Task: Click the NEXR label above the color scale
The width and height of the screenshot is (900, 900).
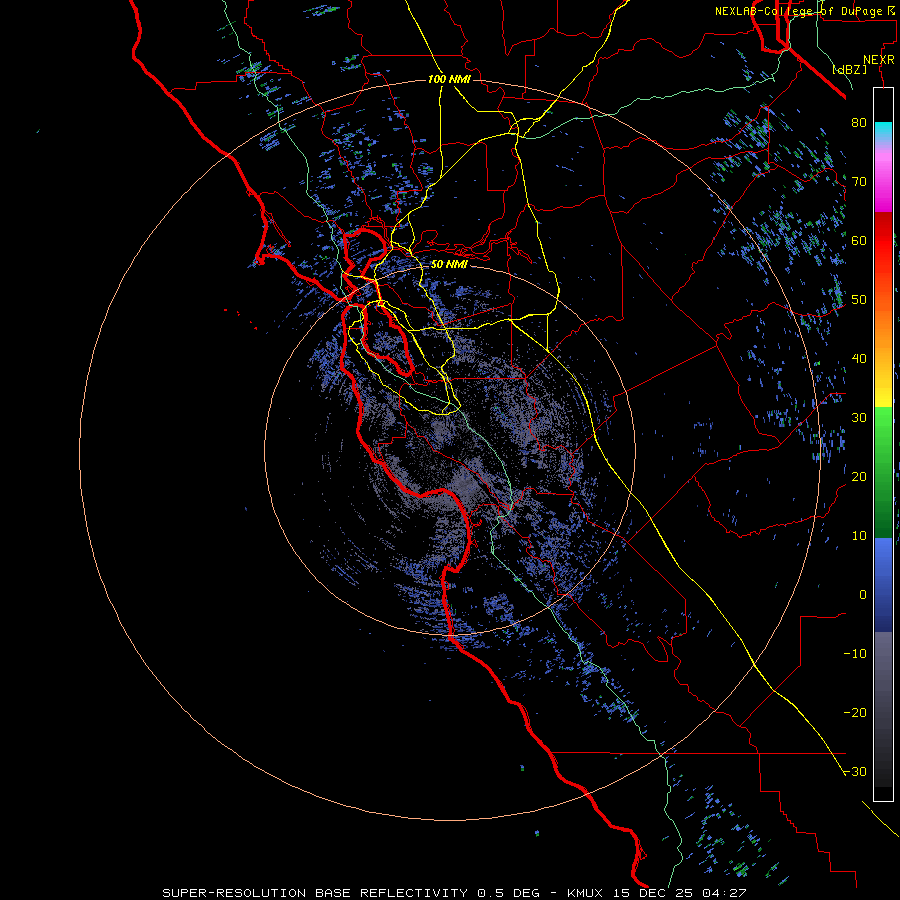Action: 879,60
